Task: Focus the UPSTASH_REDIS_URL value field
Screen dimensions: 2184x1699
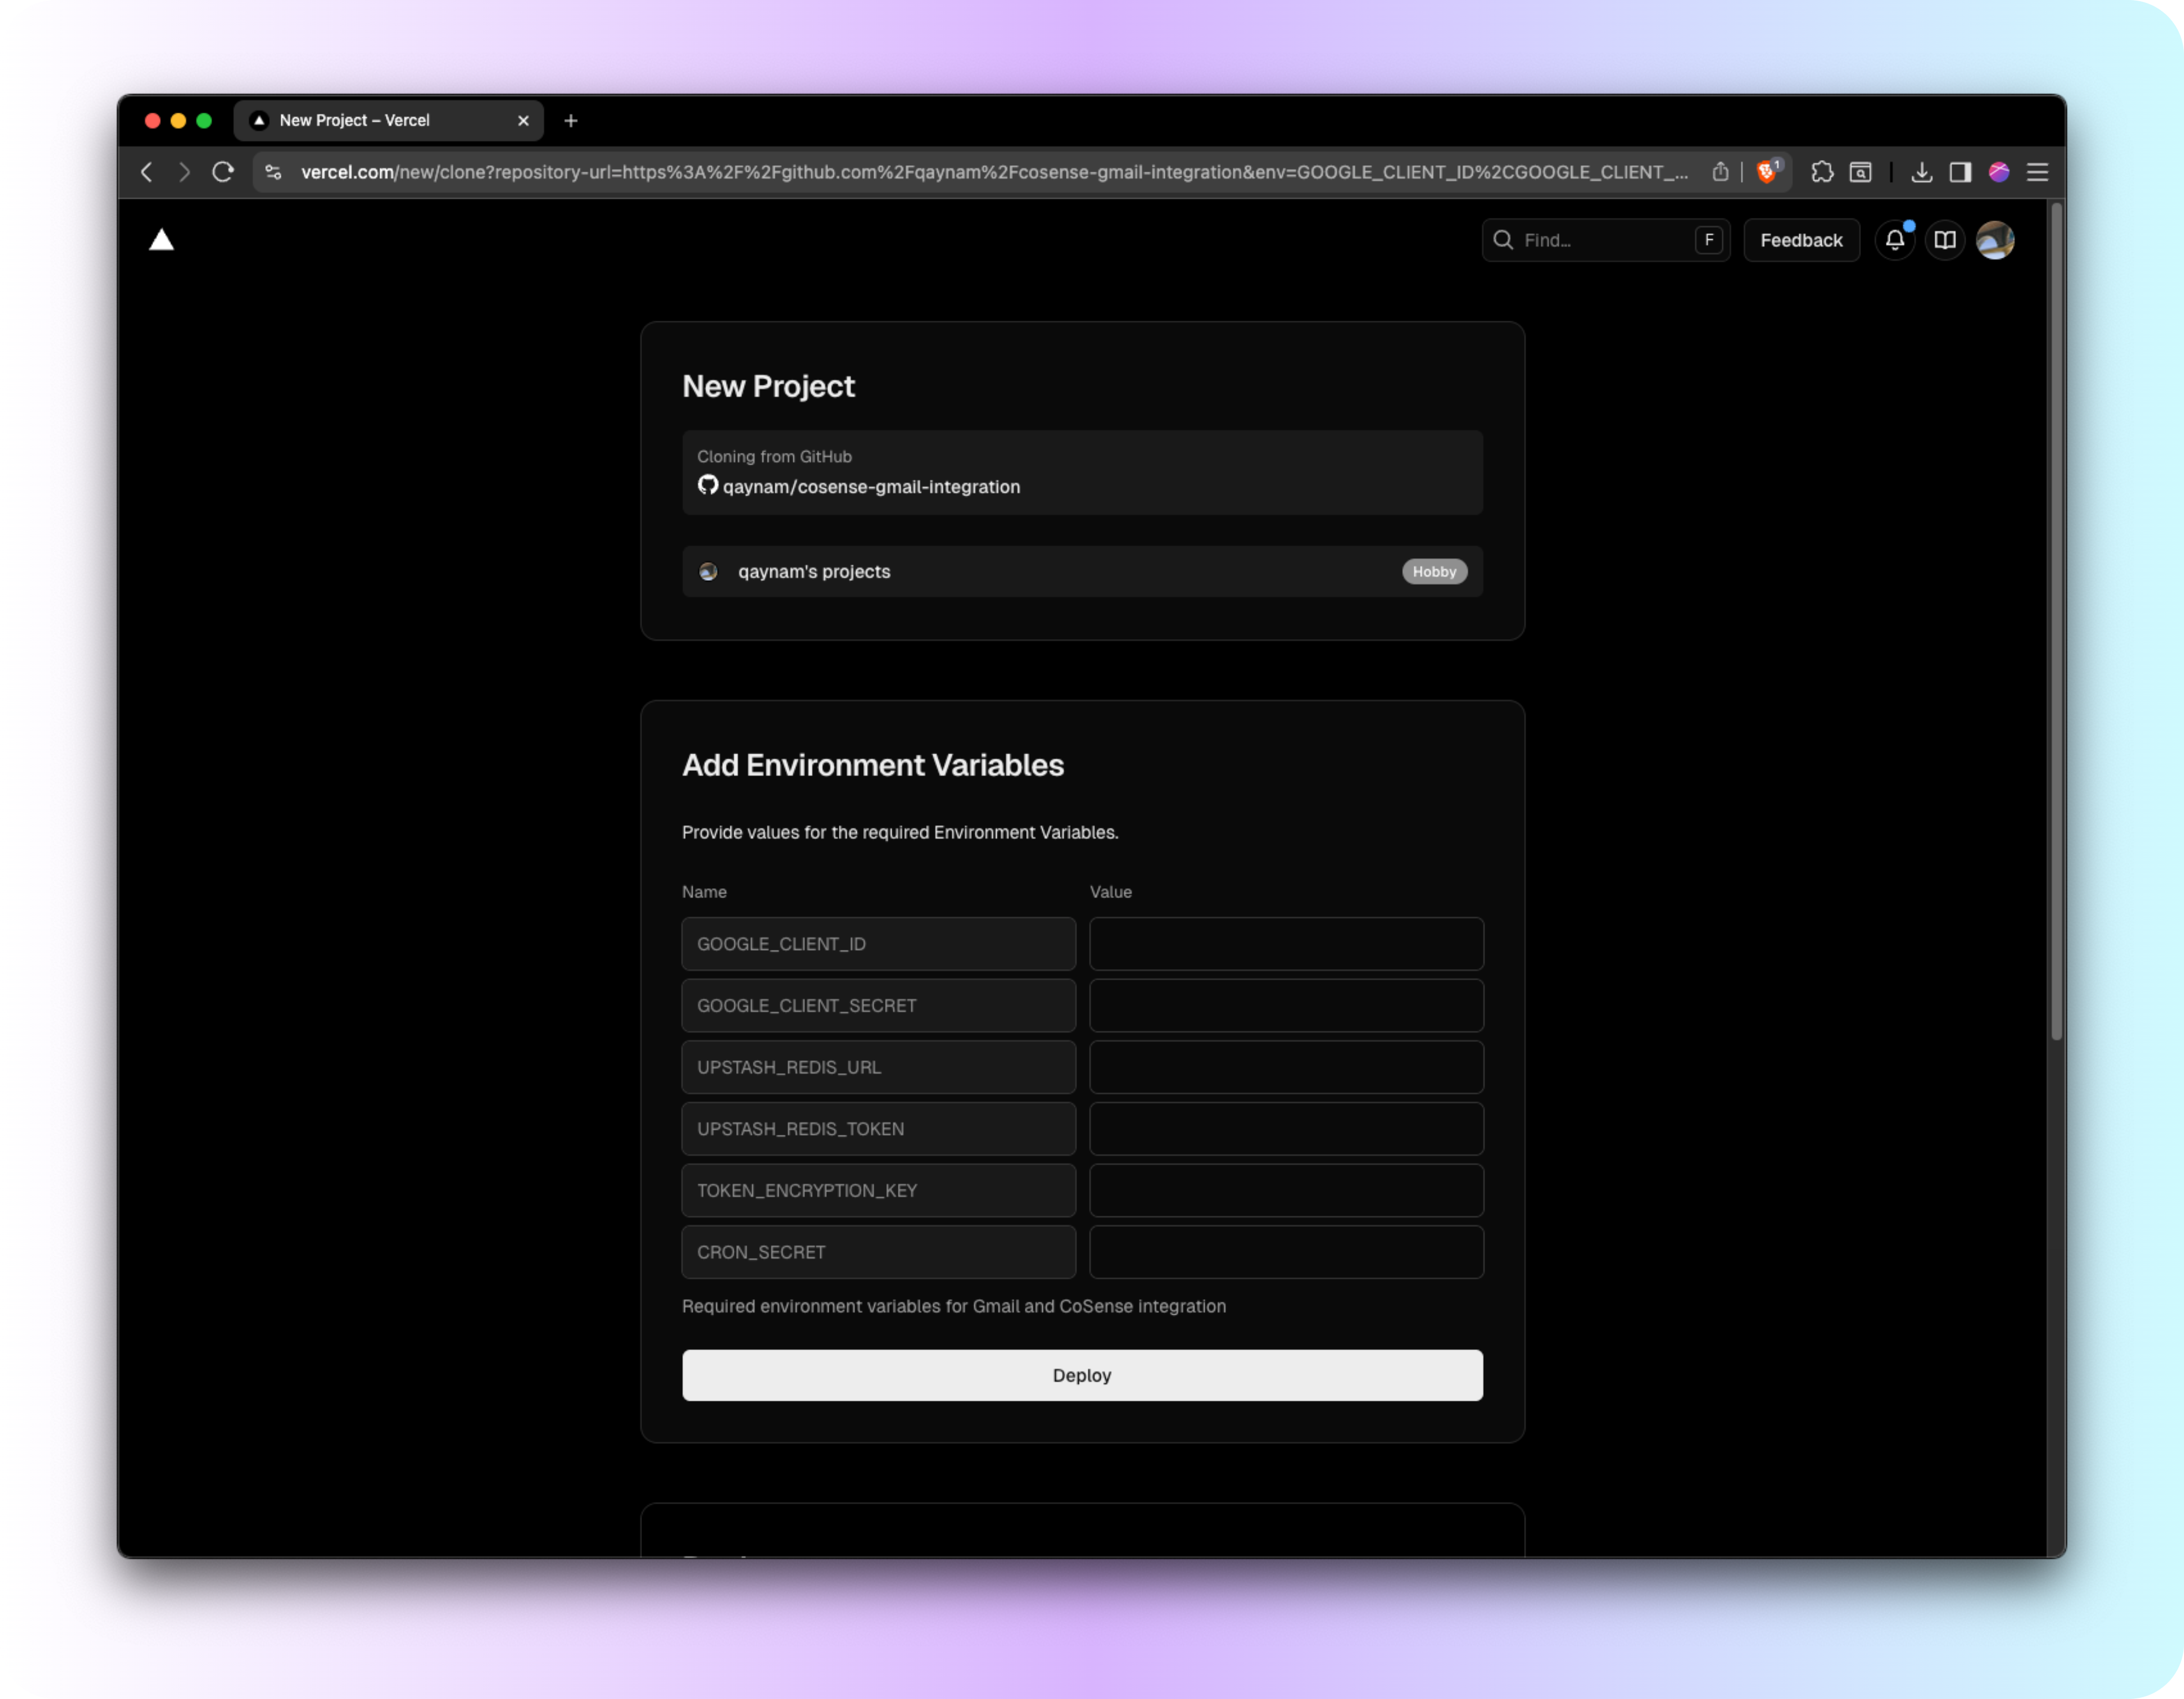Action: (1286, 1067)
